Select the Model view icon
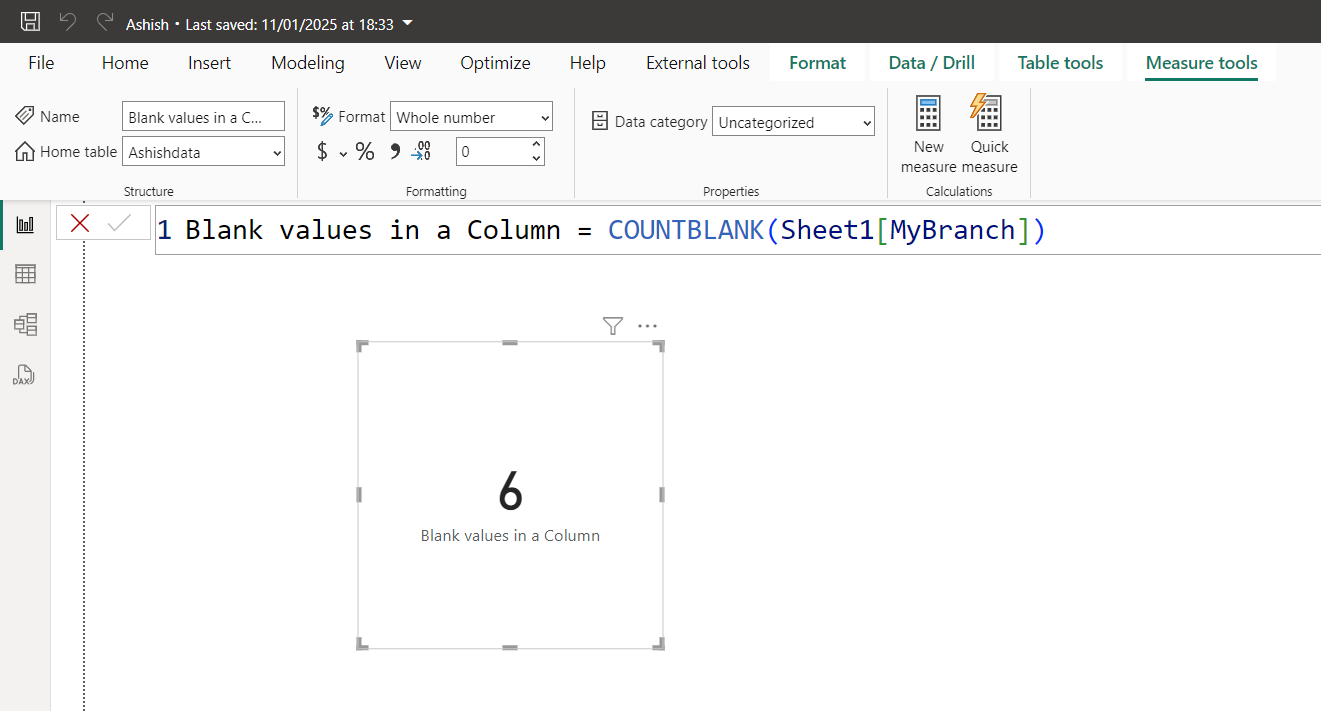 click(25, 324)
